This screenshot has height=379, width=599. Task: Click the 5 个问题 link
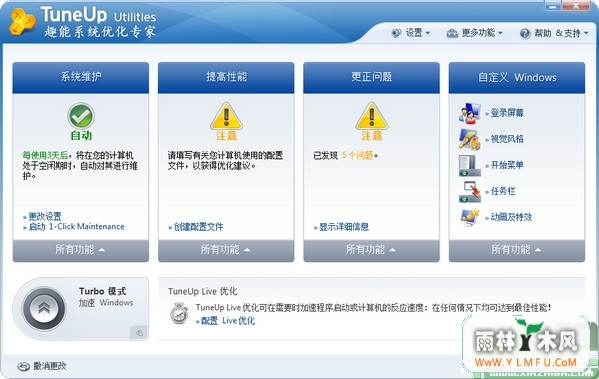358,155
